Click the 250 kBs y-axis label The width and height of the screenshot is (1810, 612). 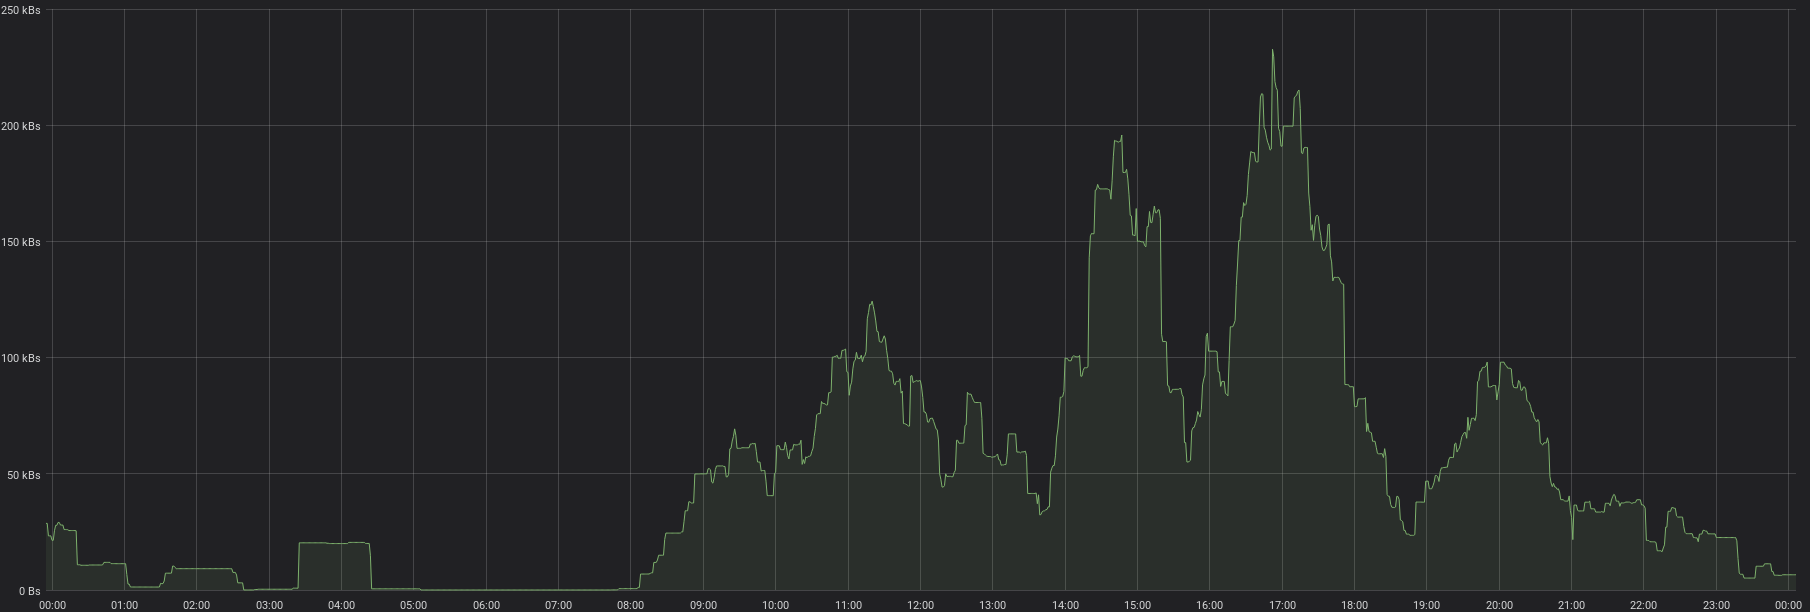pyautogui.click(x=20, y=10)
